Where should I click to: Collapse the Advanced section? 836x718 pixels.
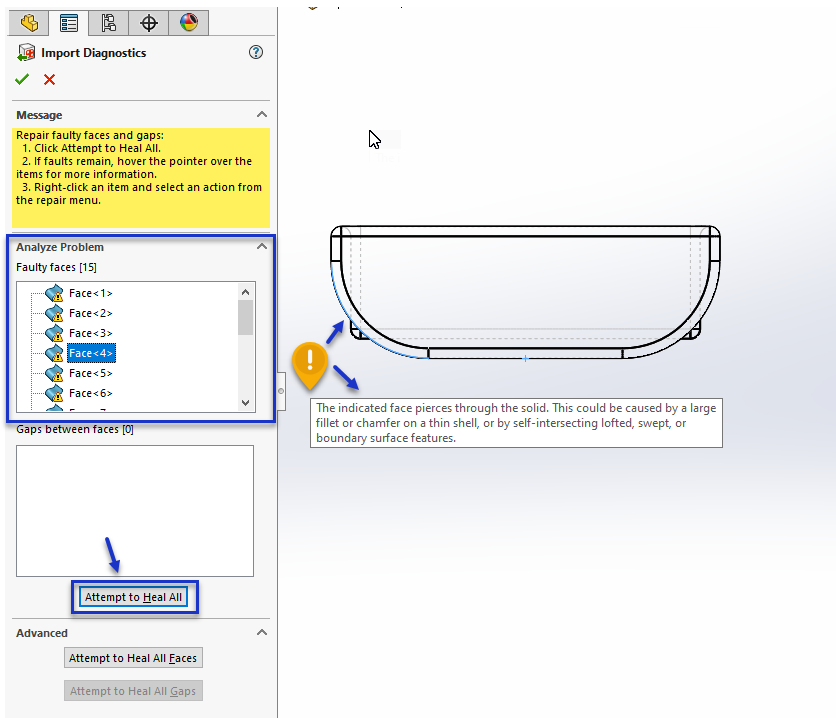tap(262, 633)
